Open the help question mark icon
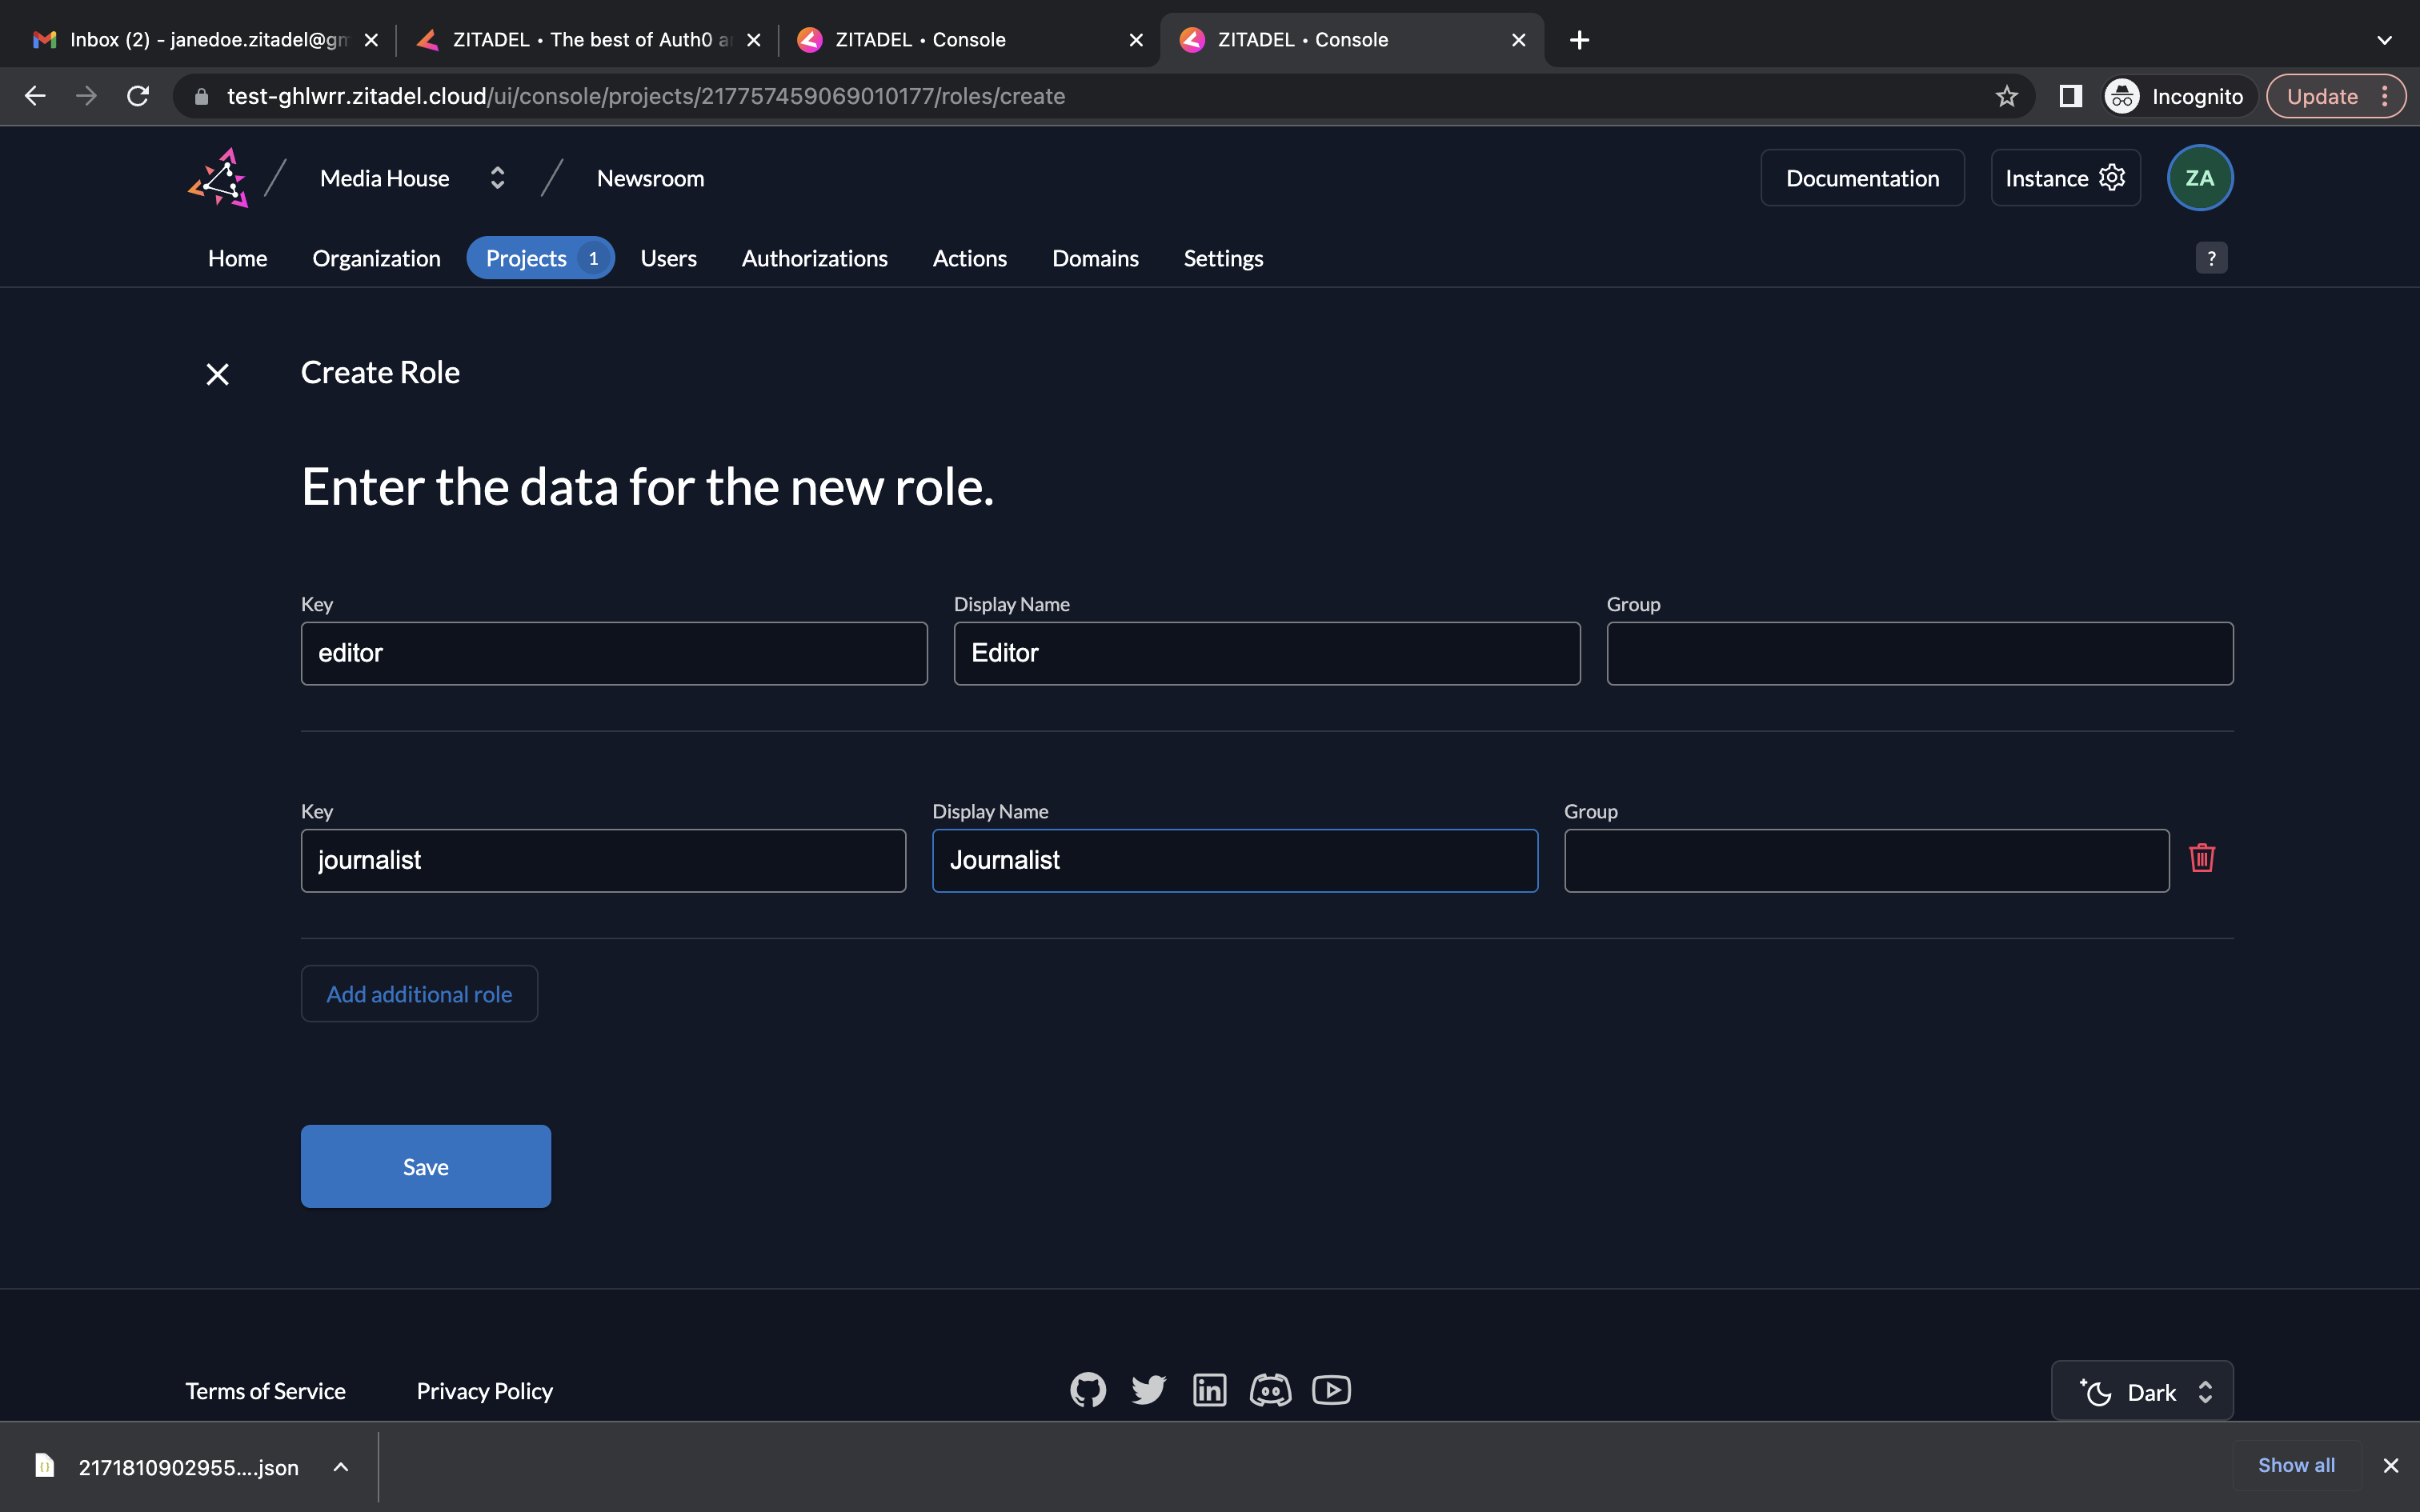Screen dimensions: 2420x1512 click(x=2211, y=258)
